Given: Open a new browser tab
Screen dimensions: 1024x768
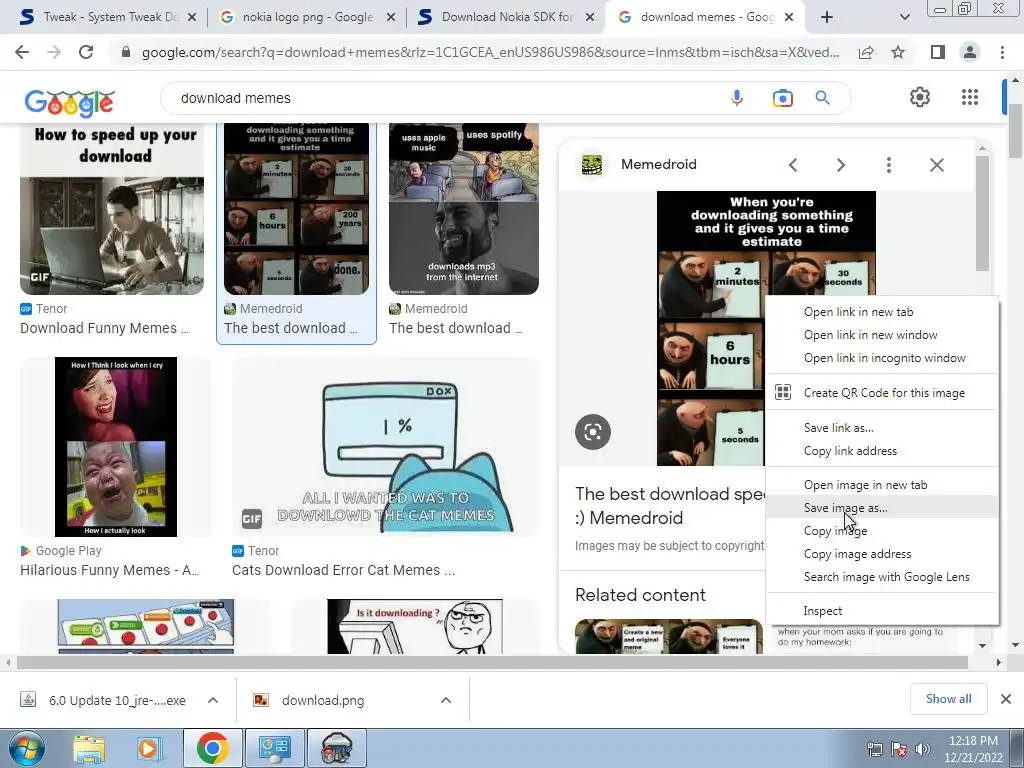Looking at the screenshot, I should [827, 17].
